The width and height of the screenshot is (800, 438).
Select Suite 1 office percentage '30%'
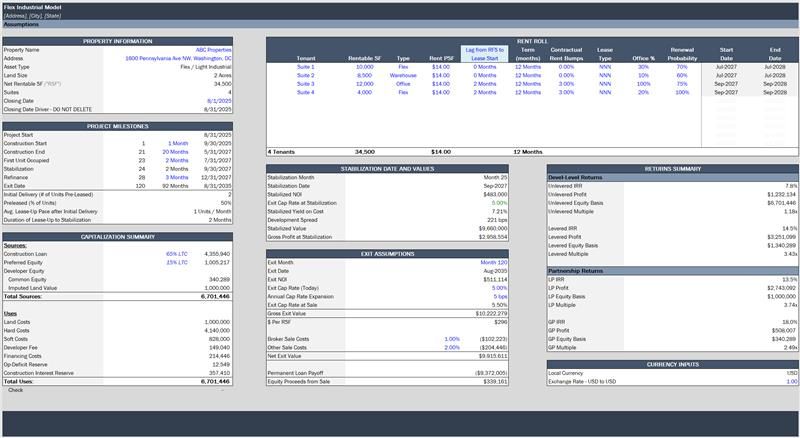pyautogui.click(x=643, y=67)
